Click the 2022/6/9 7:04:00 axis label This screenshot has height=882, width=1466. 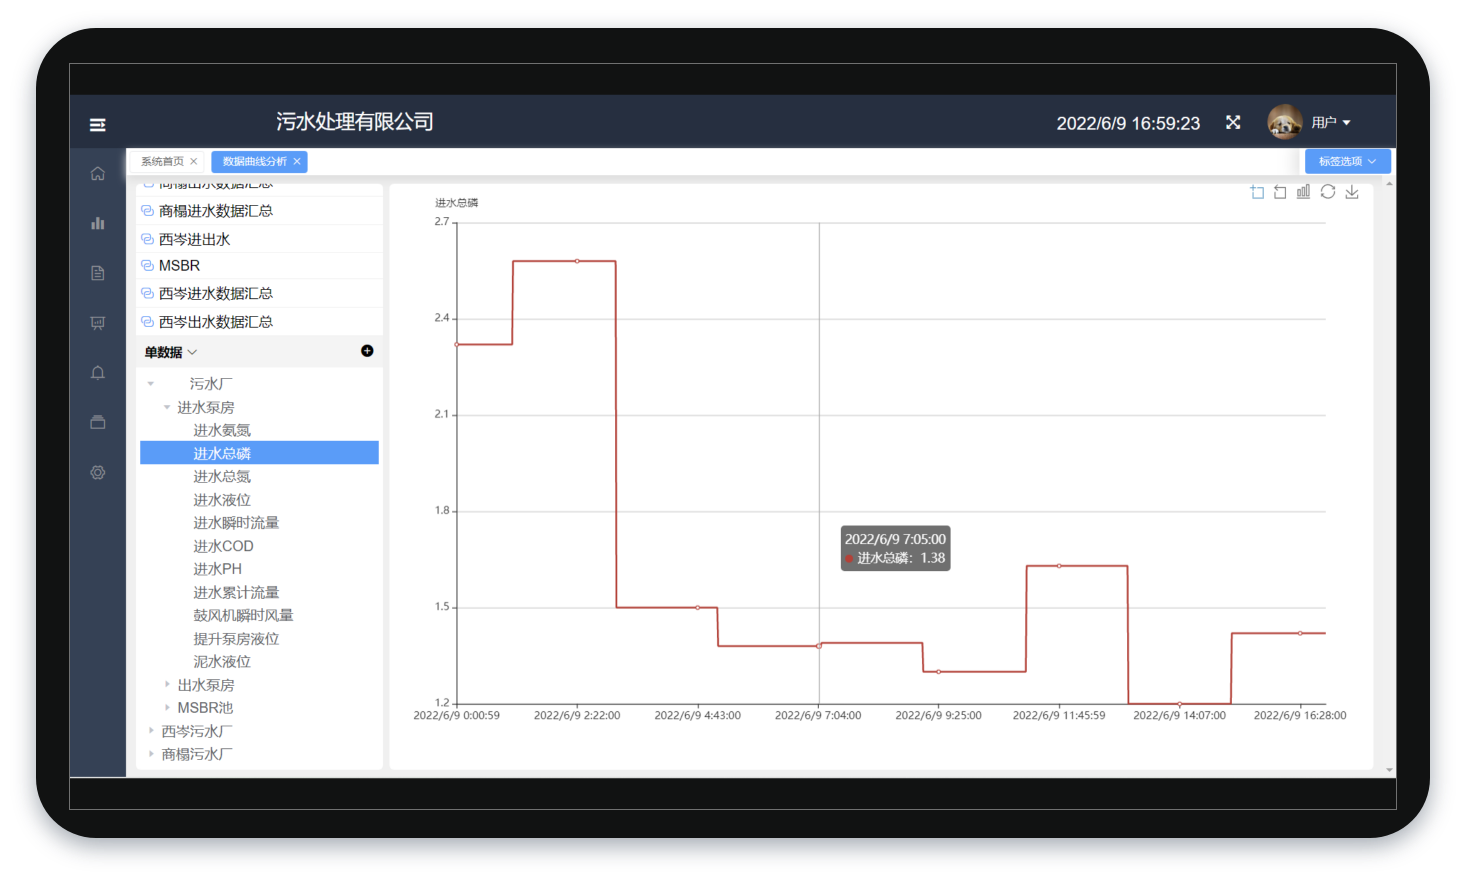[x=818, y=715]
